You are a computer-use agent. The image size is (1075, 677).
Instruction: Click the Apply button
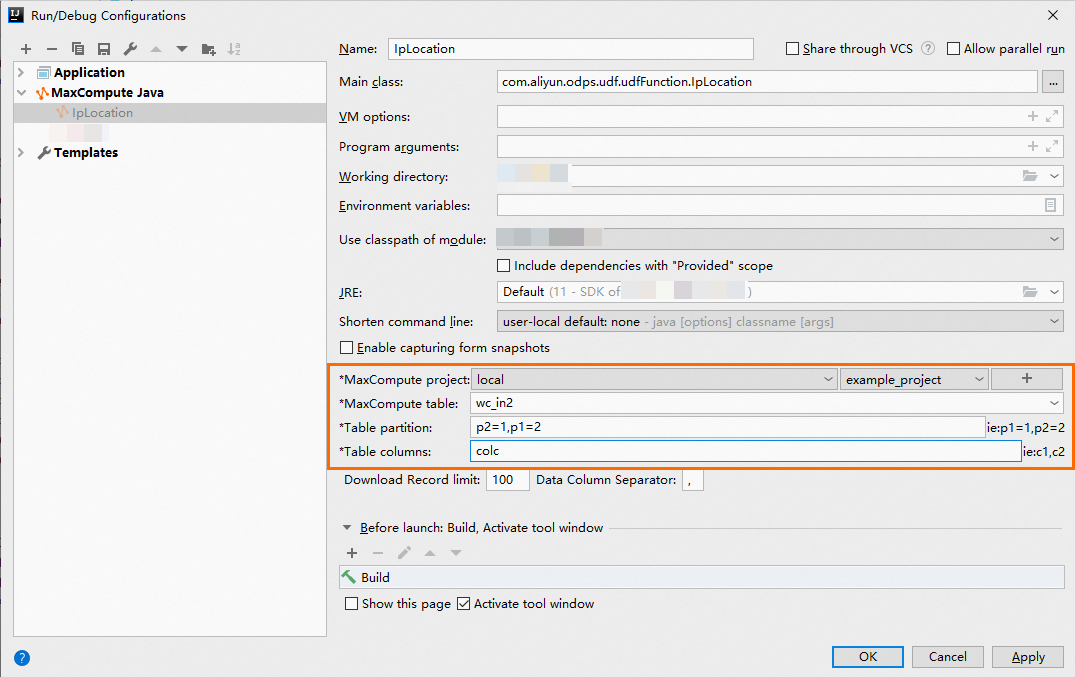click(1027, 657)
